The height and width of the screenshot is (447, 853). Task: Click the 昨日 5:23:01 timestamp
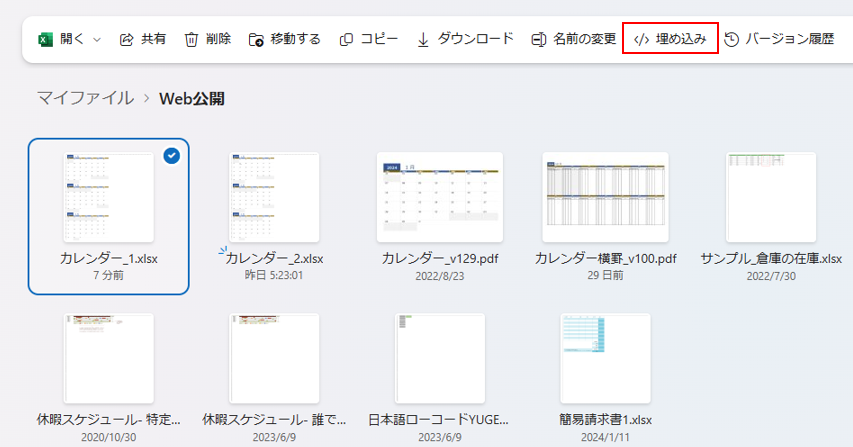[274, 276]
